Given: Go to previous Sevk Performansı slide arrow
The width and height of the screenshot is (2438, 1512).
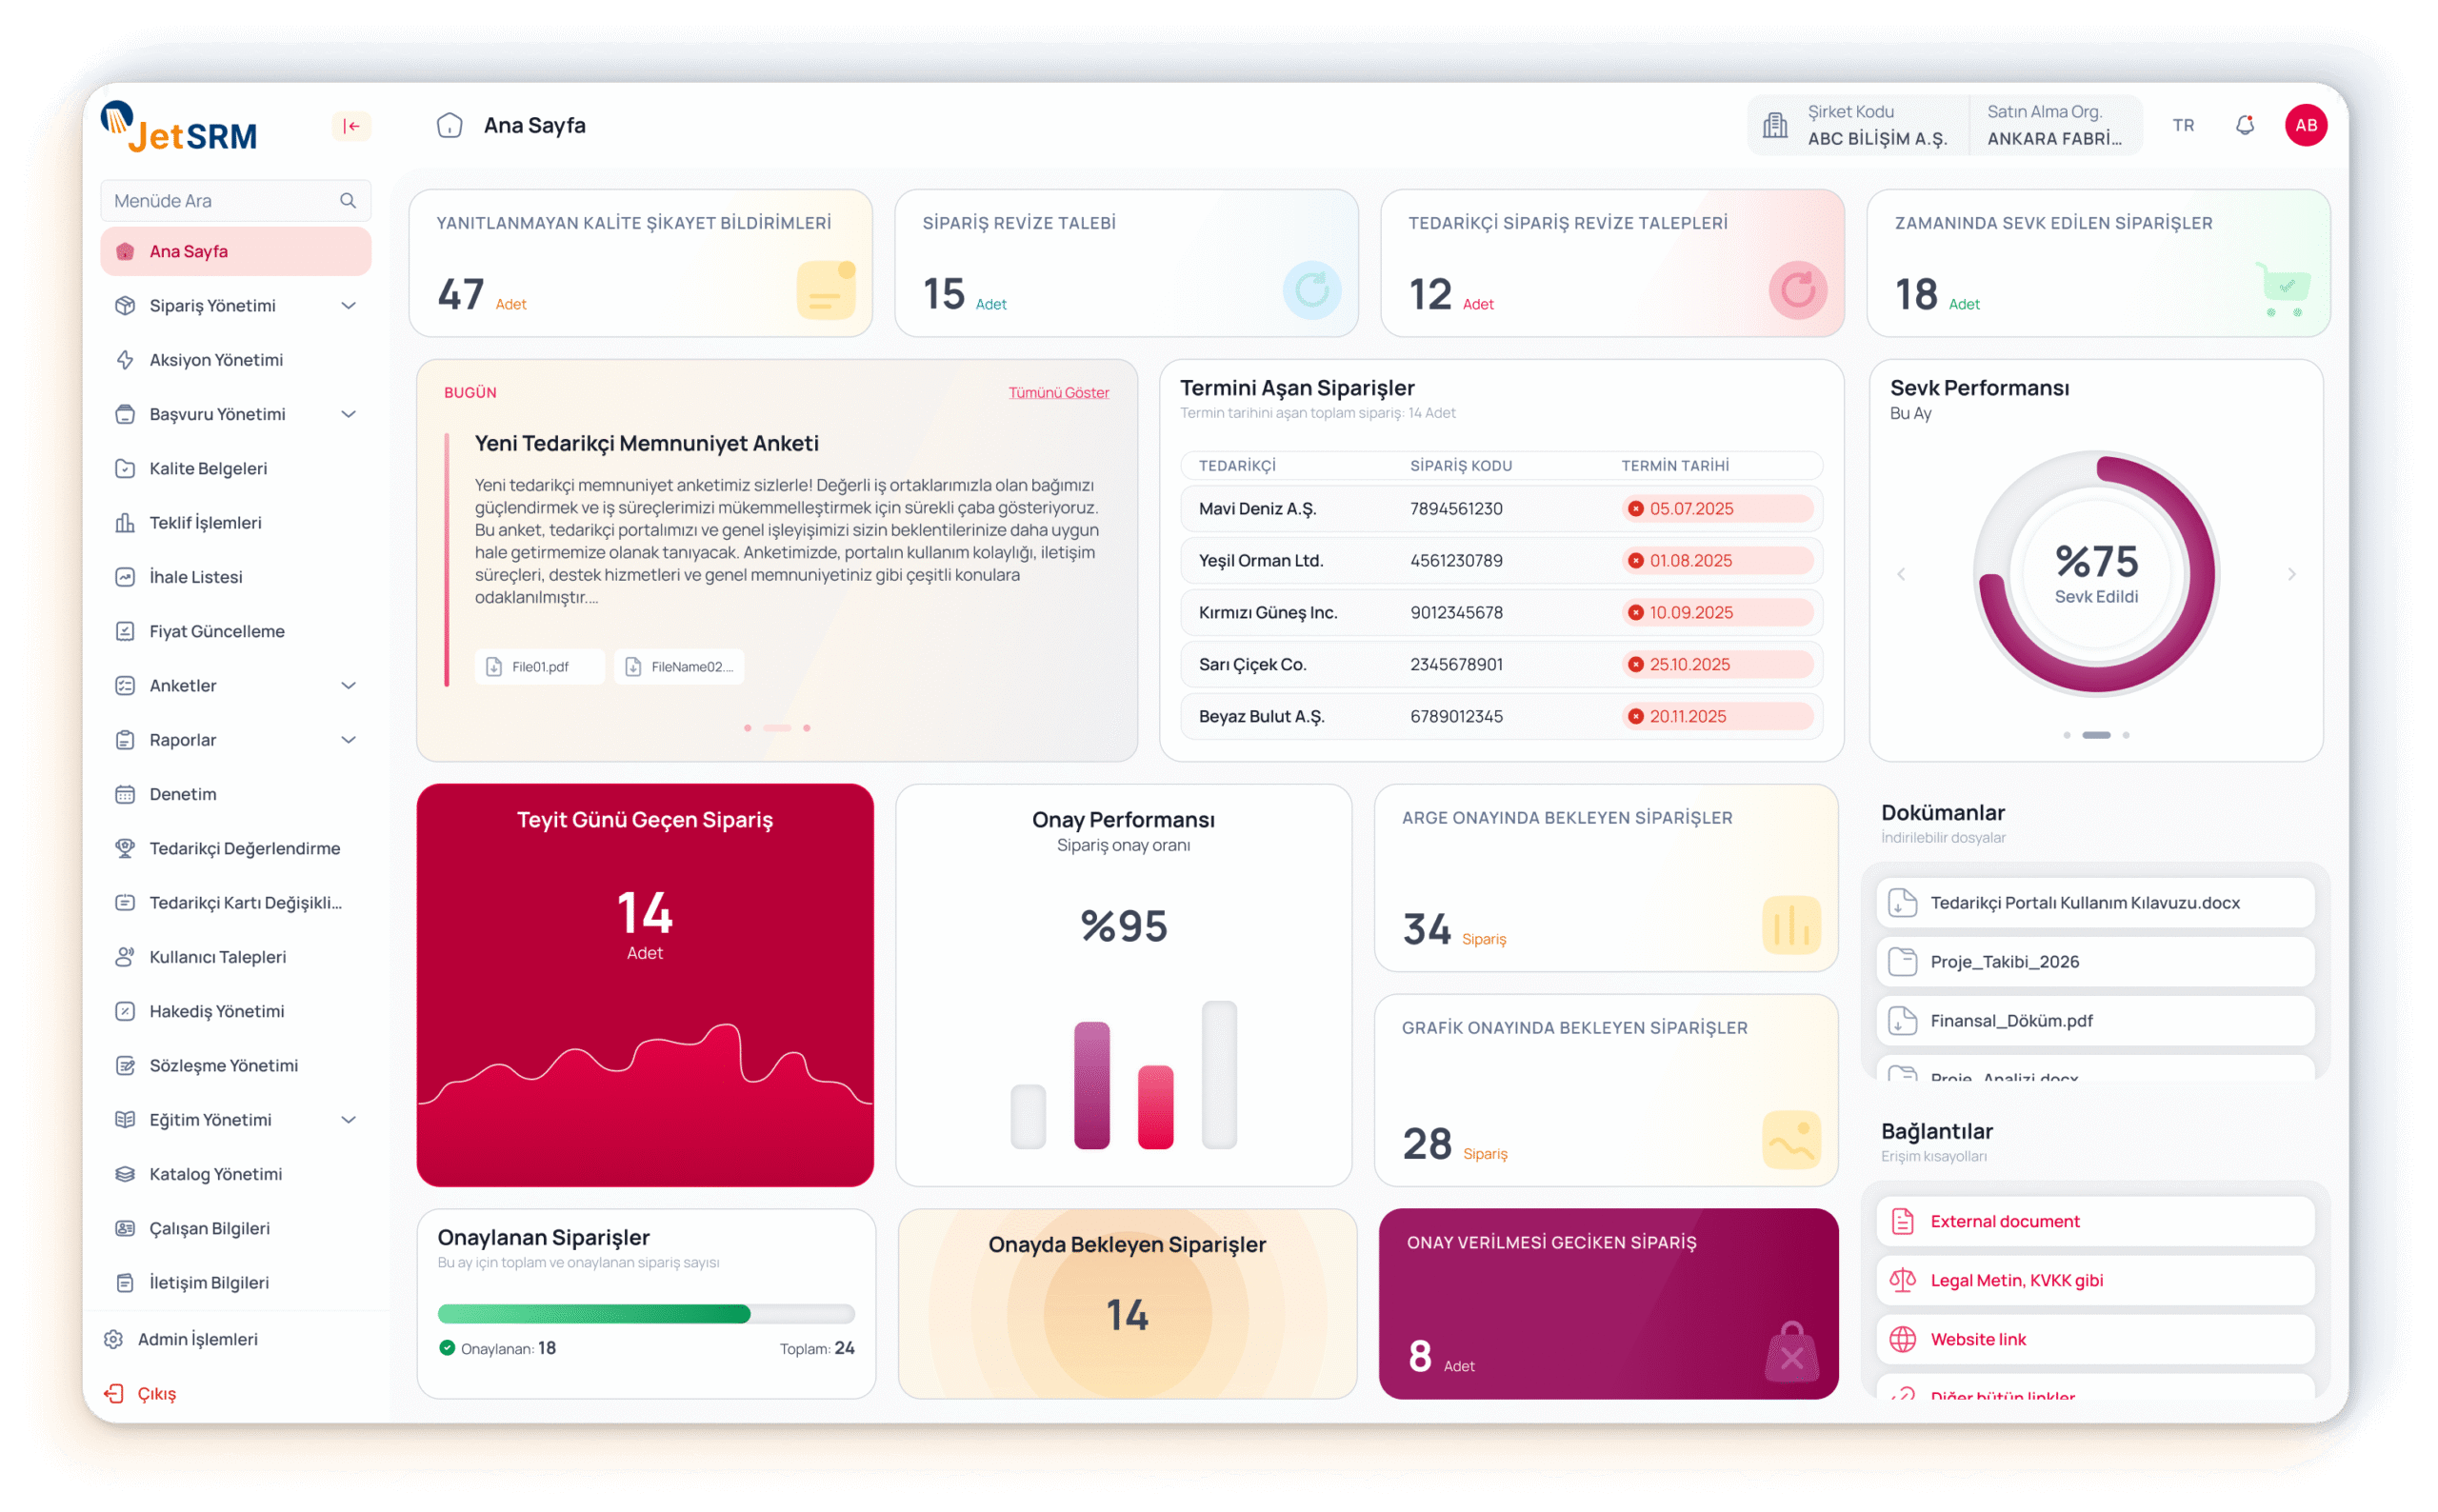Looking at the screenshot, I should pyautogui.click(x=1901, y=574).
